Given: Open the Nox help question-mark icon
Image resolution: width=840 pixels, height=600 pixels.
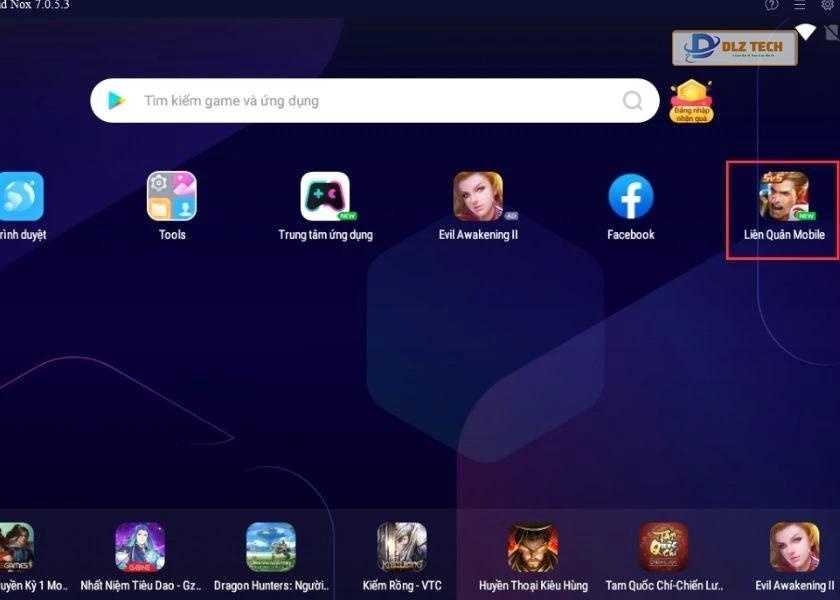Looking at the screenshot, I should tap(771, 5).
